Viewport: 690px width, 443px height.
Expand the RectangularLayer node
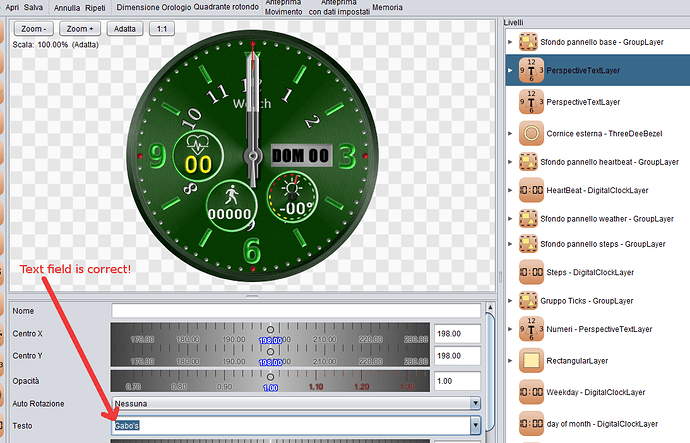coord(510,361)
